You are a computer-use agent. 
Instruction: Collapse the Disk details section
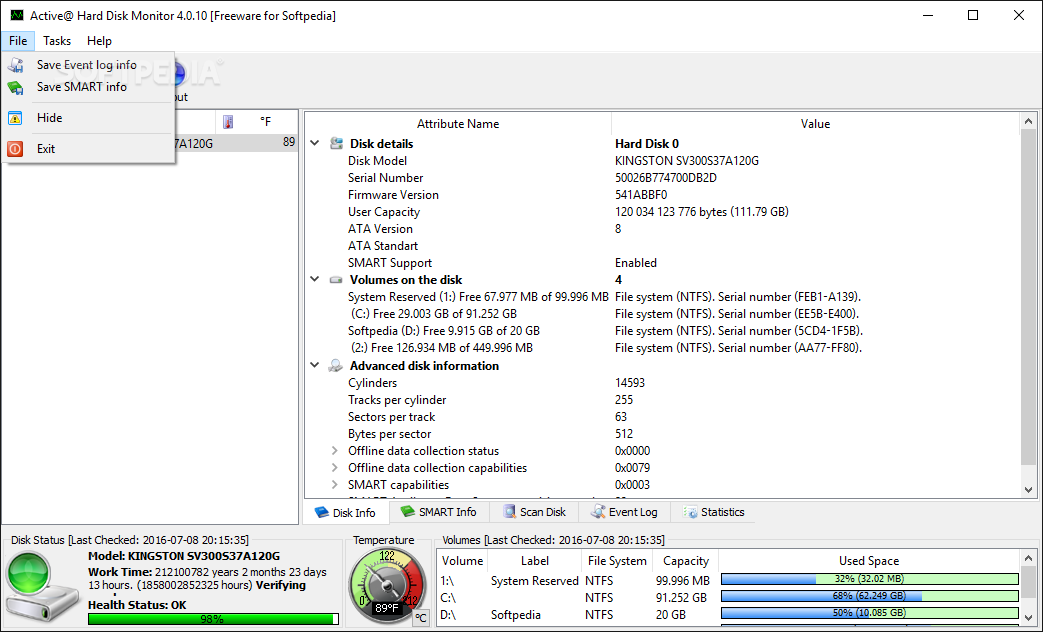(x=315, y=143)
